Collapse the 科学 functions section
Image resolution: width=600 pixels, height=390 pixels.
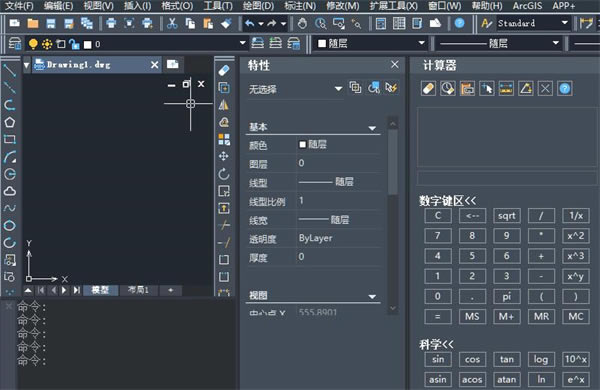pyautogui.click(x=436, y=344)
